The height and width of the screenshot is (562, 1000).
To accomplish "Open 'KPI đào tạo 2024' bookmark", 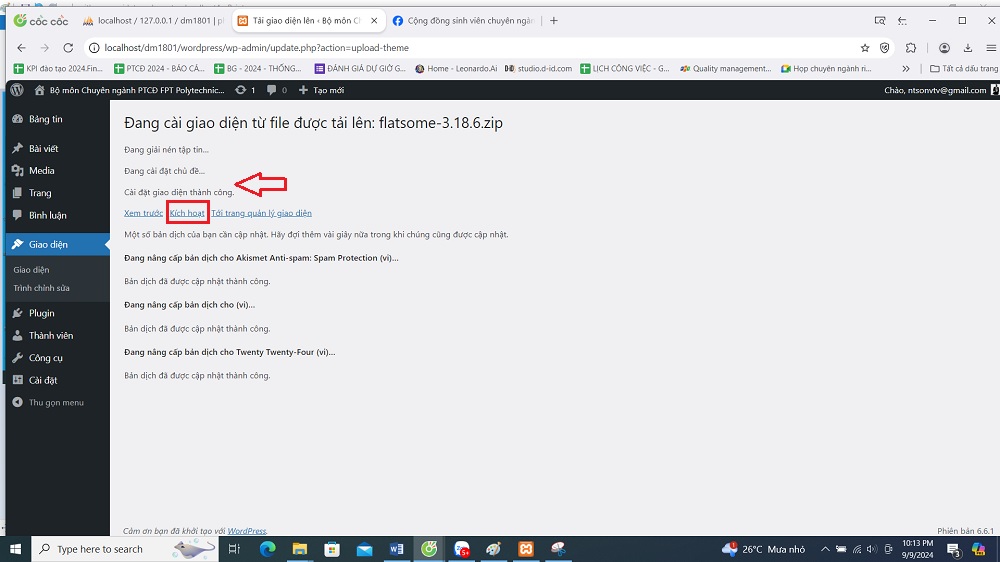I will [x=57, y=68].
